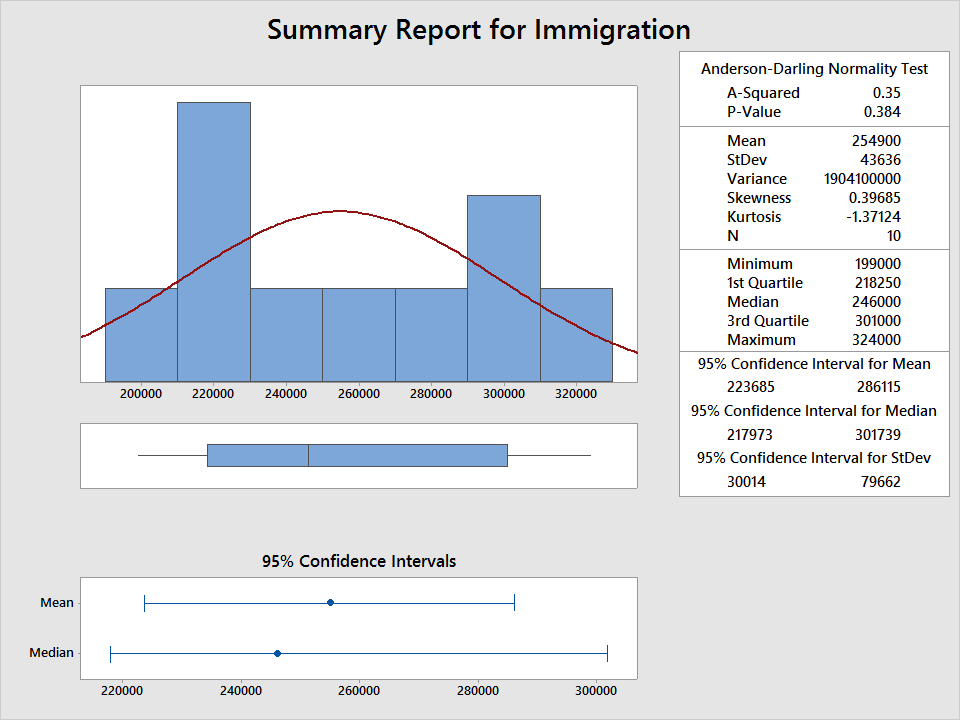The height and width of the screenshot is (721, 961).
Task: Select the Median confidence interval center dot
Action: click(277, 653)
